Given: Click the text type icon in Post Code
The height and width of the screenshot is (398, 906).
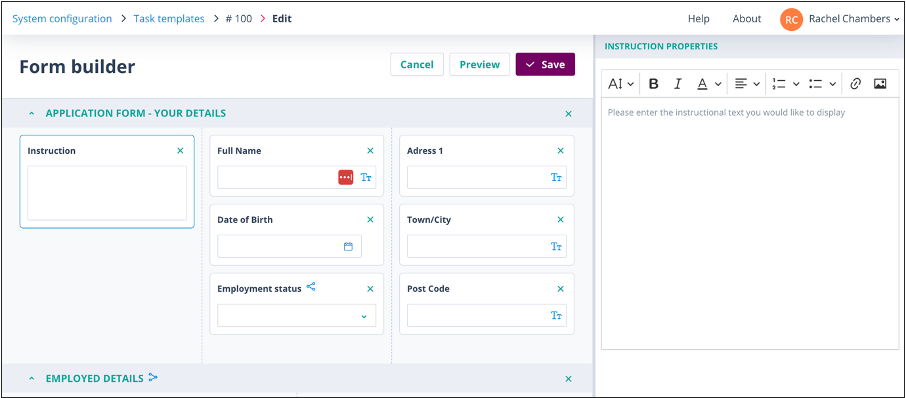Looking at the screenshot, I should click(x=556, y=315).
